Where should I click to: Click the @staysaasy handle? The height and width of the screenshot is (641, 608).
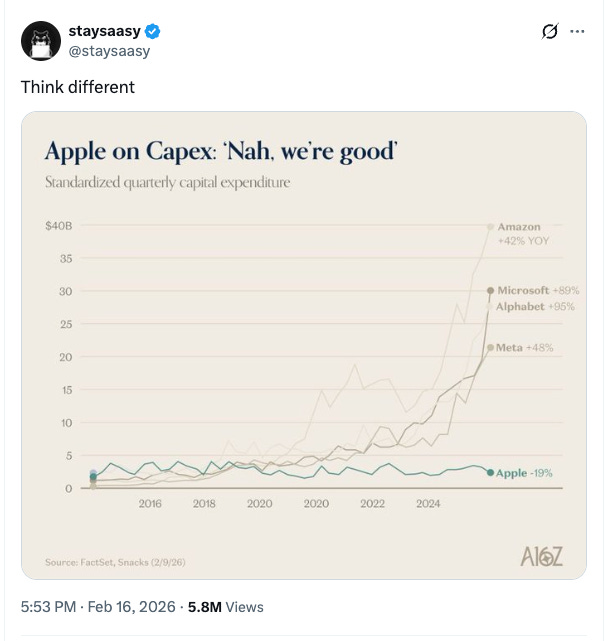click(x=108, y=50)
